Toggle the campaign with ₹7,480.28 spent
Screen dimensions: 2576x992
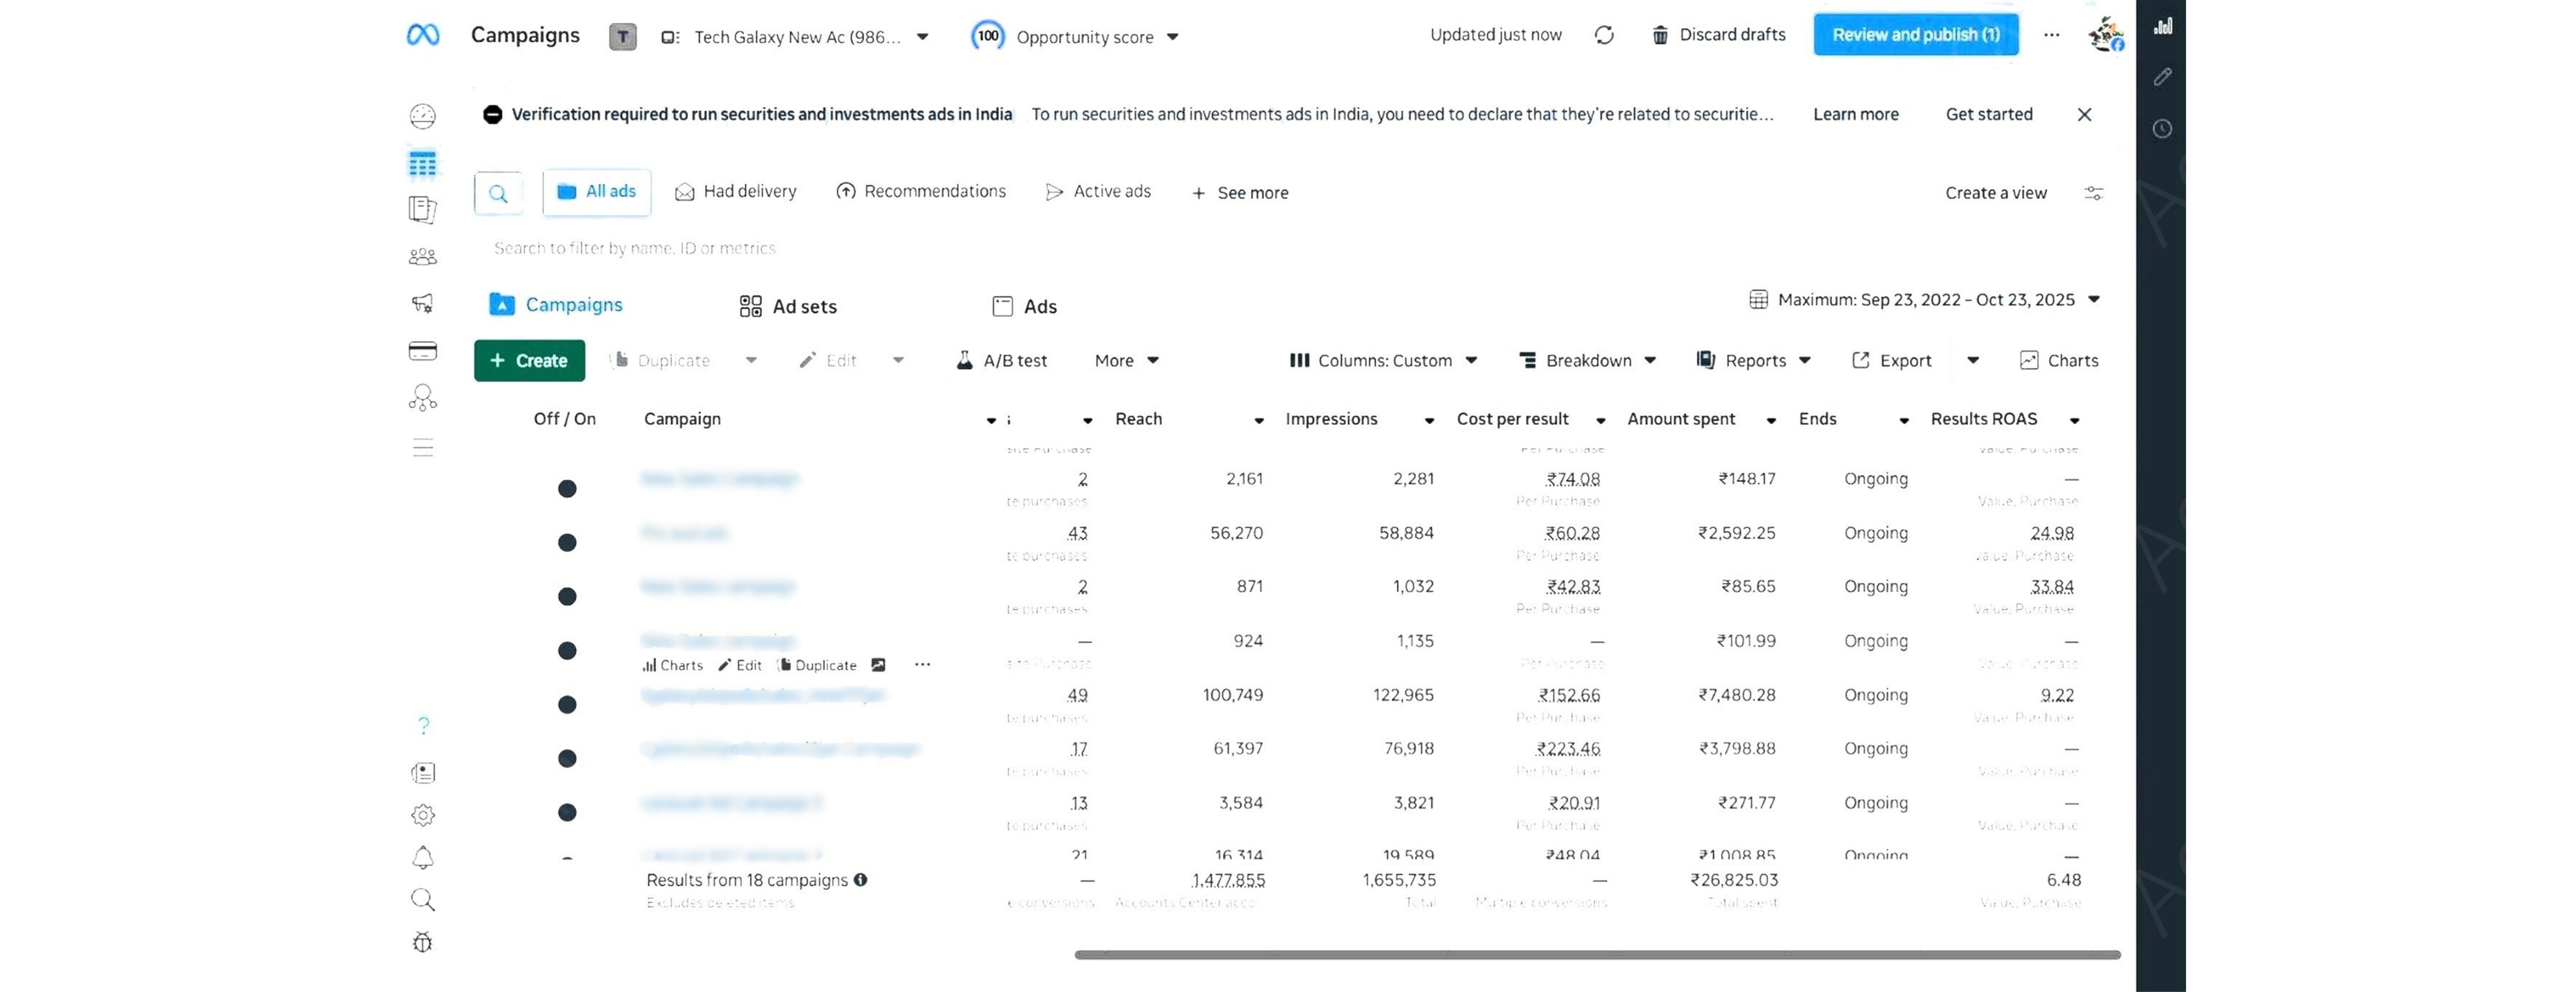(567, 705)
